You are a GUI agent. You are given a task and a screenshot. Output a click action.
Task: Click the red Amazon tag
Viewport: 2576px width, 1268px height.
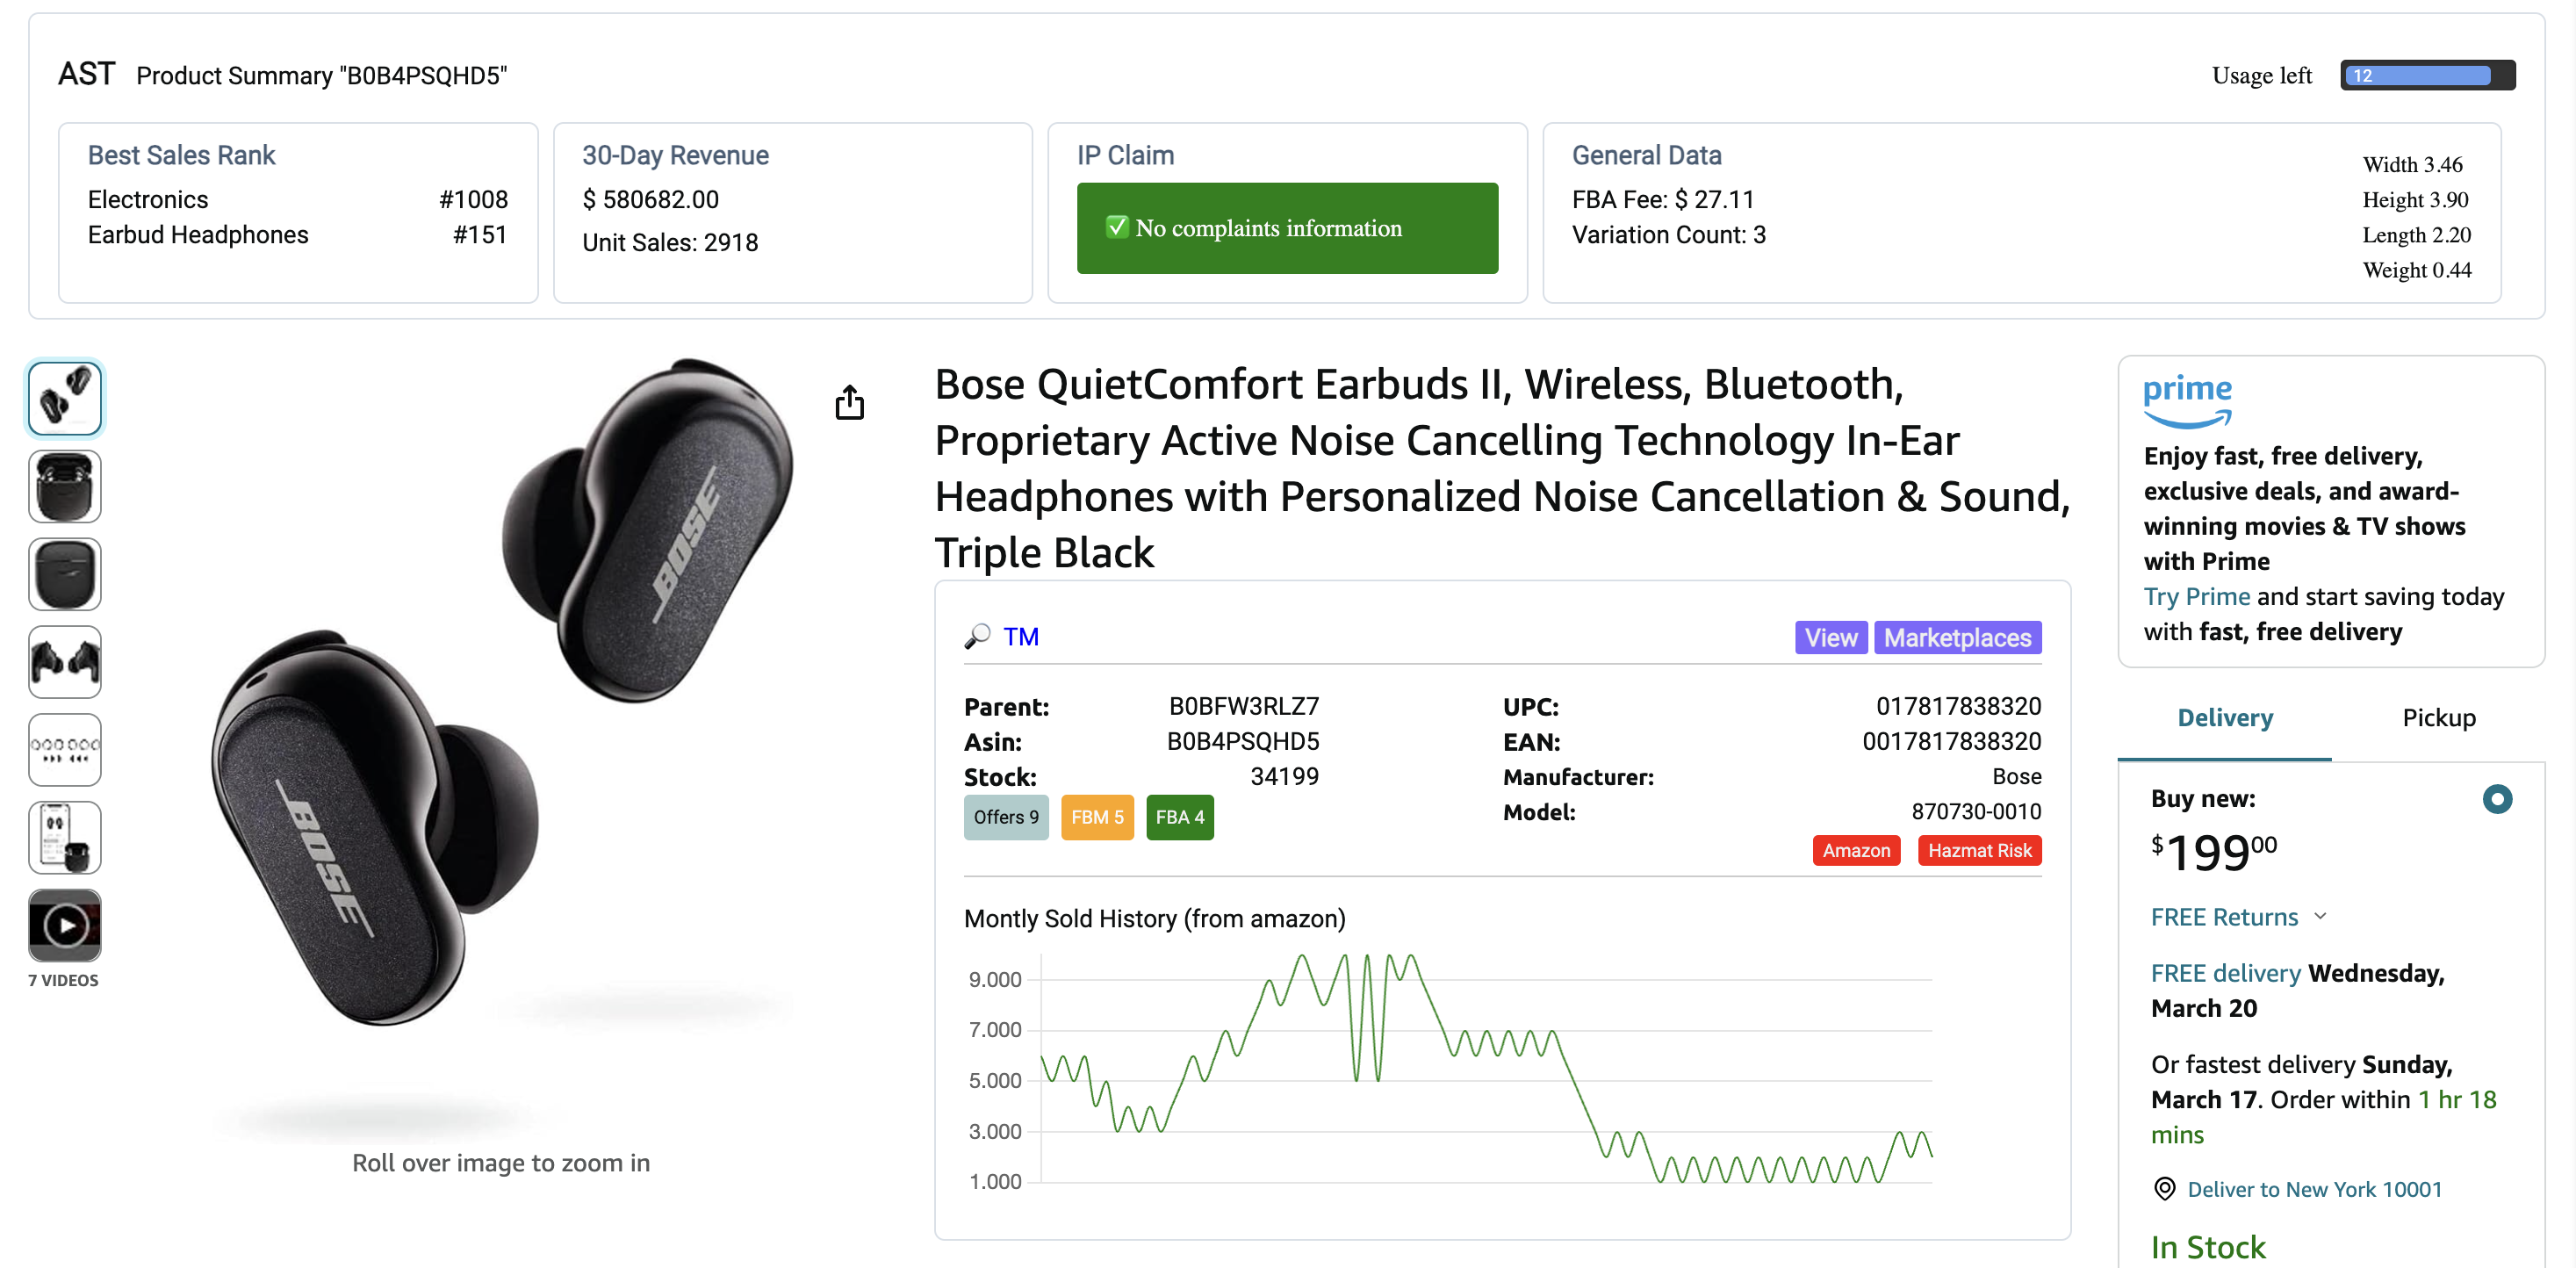1856,850
